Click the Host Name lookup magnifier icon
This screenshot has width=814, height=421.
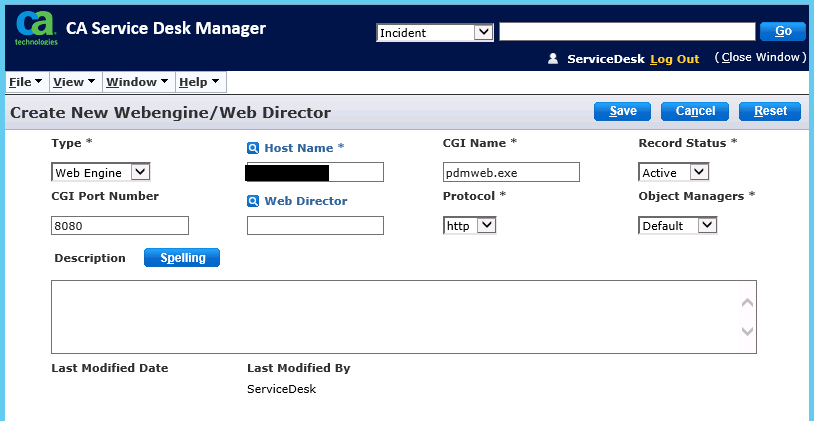253,148
